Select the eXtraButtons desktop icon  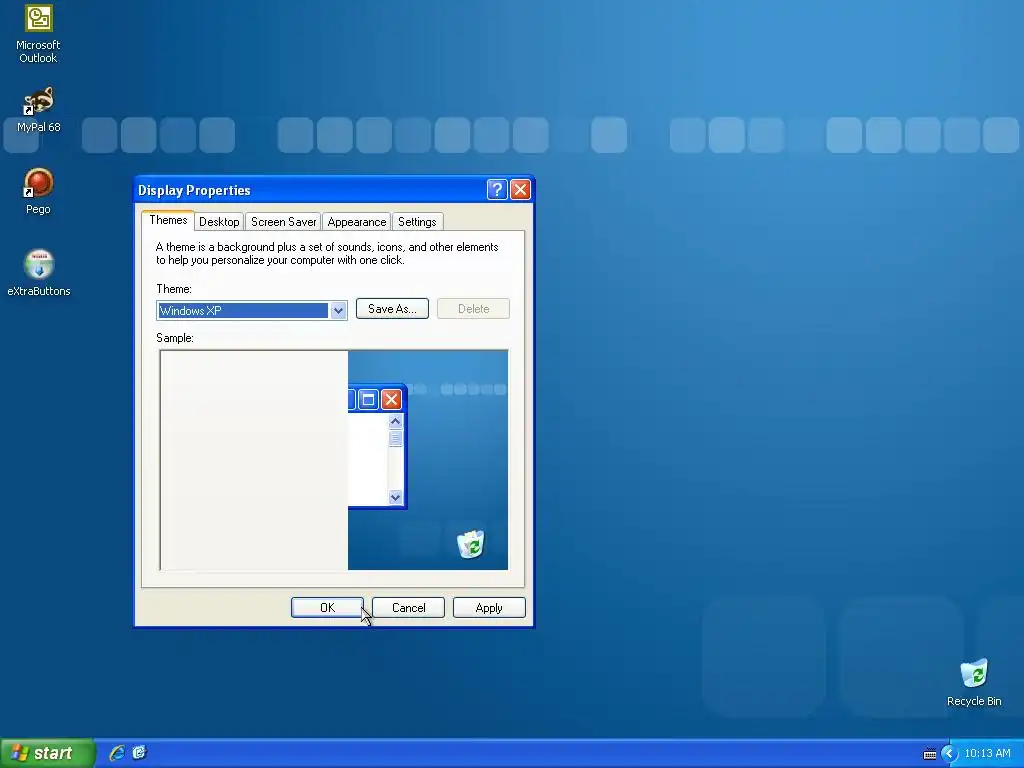(39, 273)
